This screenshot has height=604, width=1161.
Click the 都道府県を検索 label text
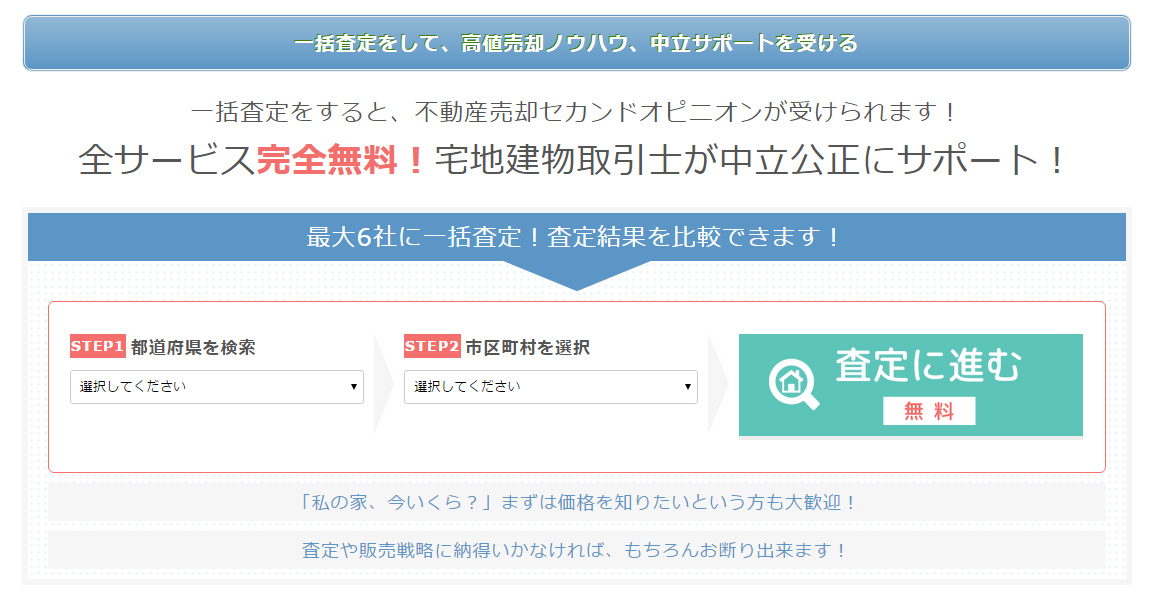193,347
